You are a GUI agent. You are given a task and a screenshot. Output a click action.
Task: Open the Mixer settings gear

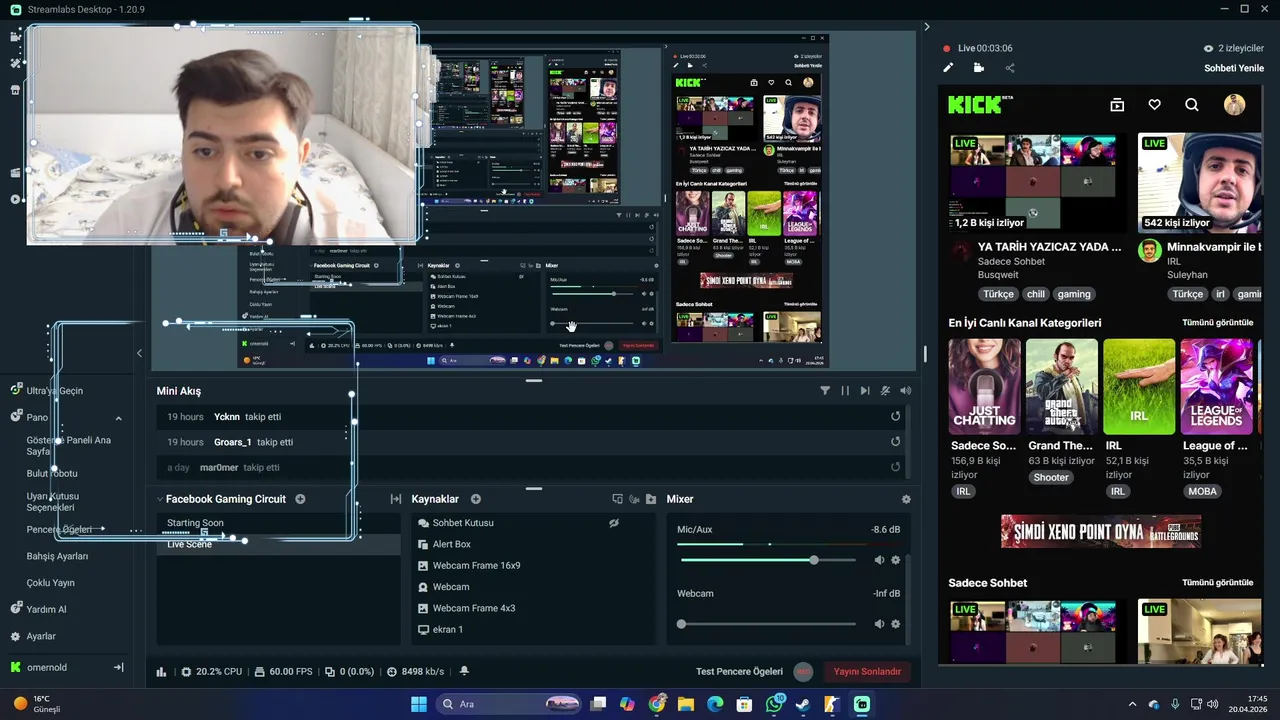[x=906, y=499]
